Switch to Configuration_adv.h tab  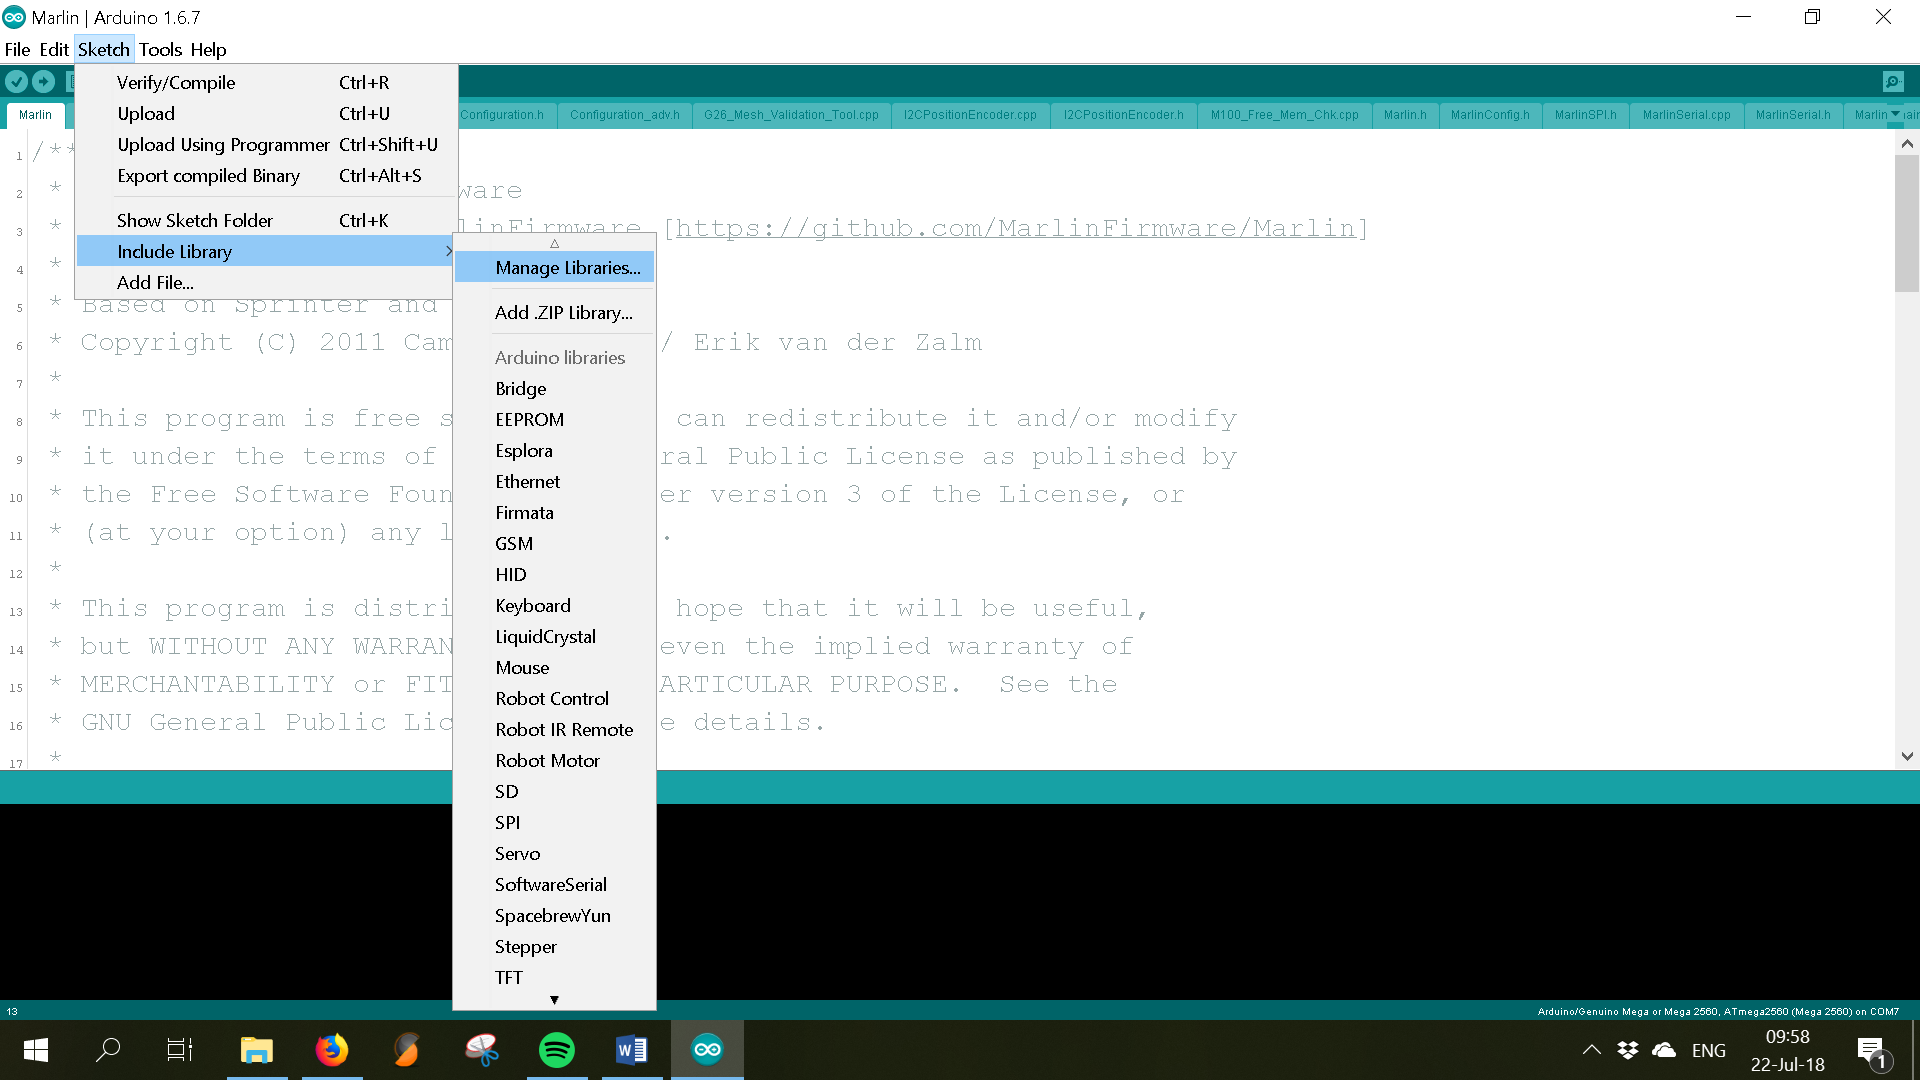coord(624,115)
